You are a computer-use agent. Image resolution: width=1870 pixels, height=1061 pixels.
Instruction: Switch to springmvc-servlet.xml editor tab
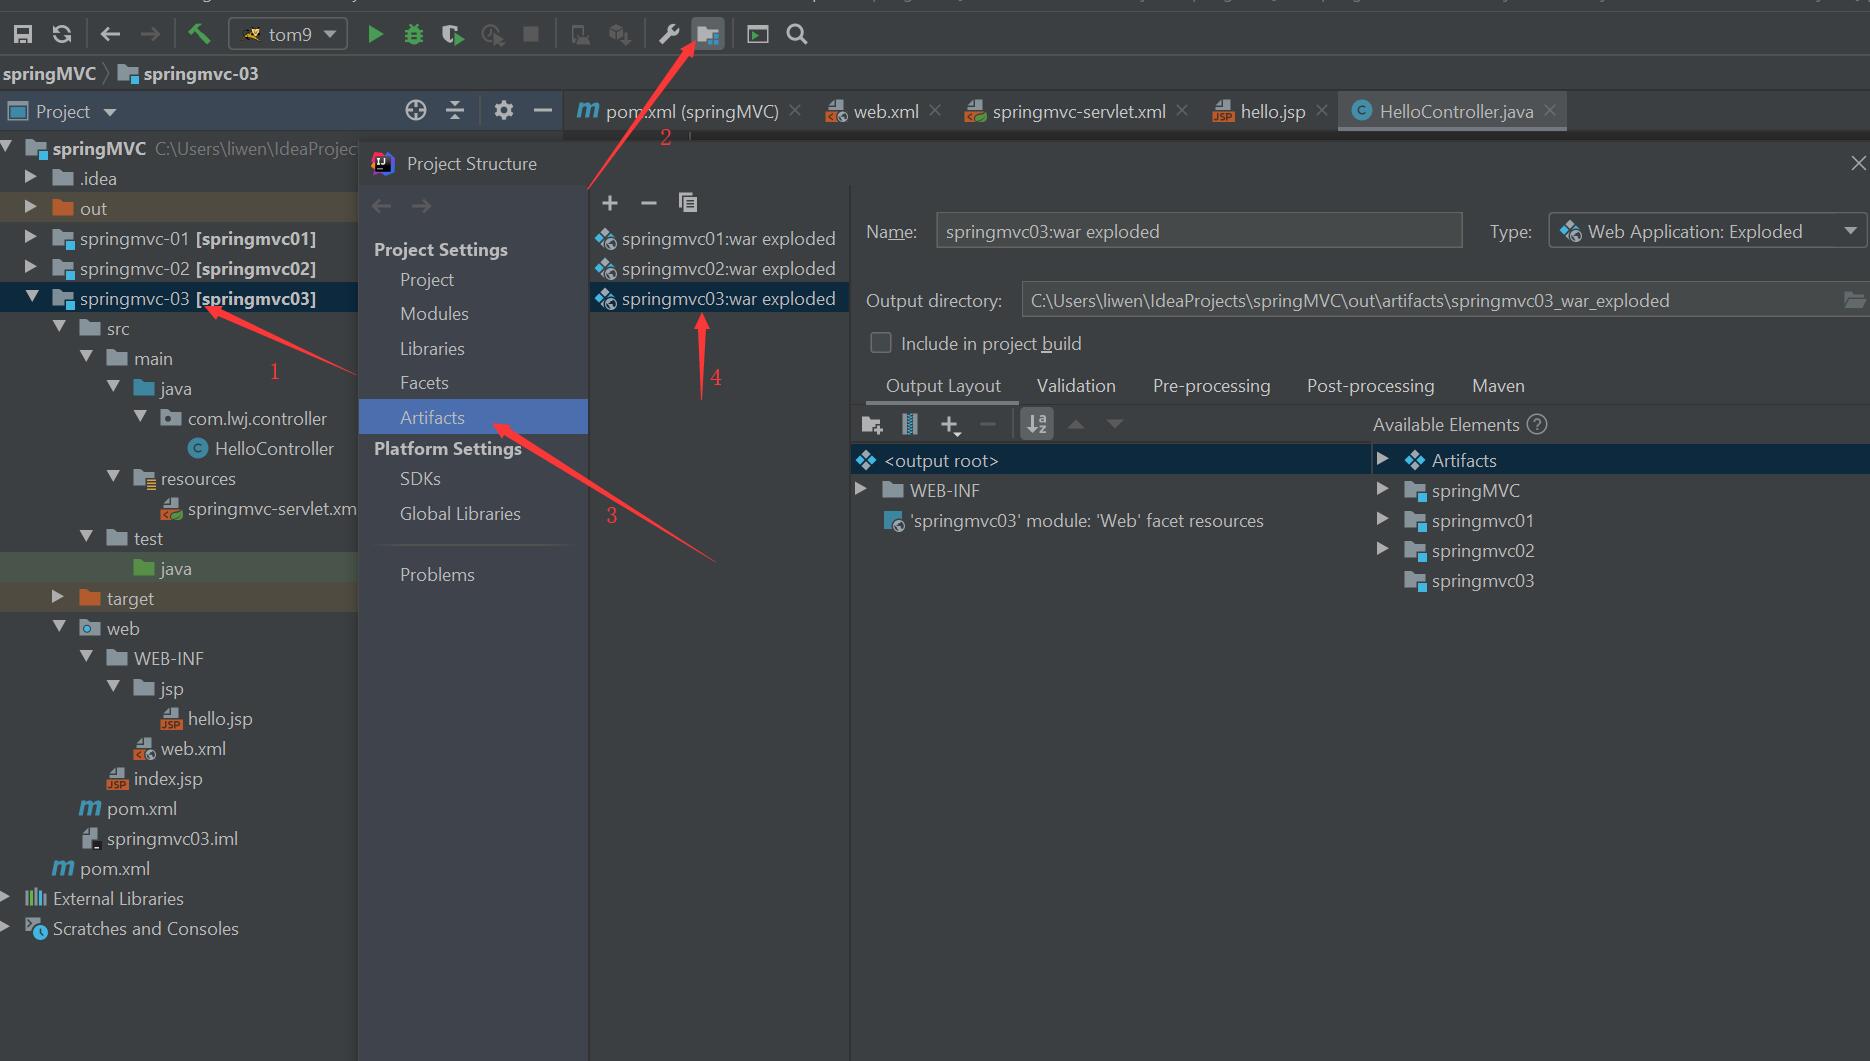1078,111
